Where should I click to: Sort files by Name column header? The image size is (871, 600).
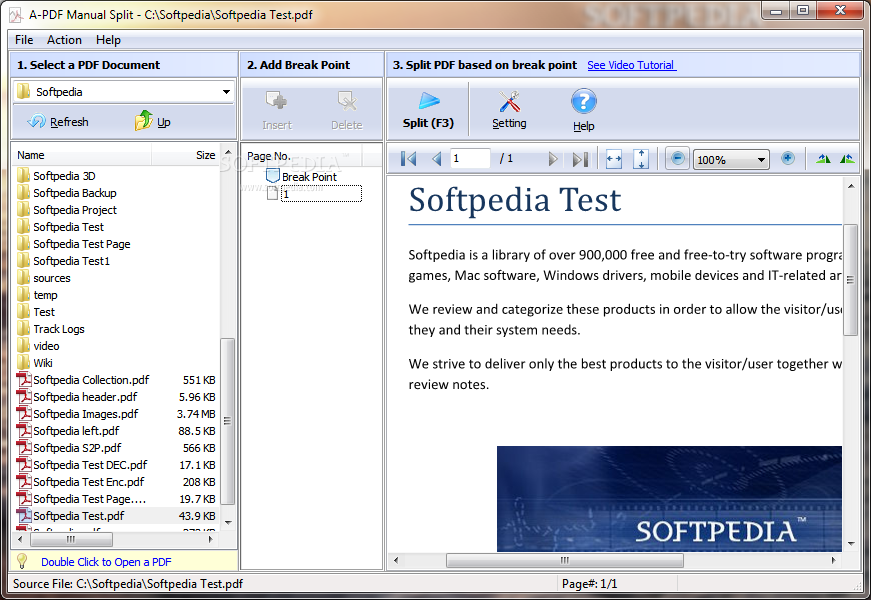(x=81, y=155)
